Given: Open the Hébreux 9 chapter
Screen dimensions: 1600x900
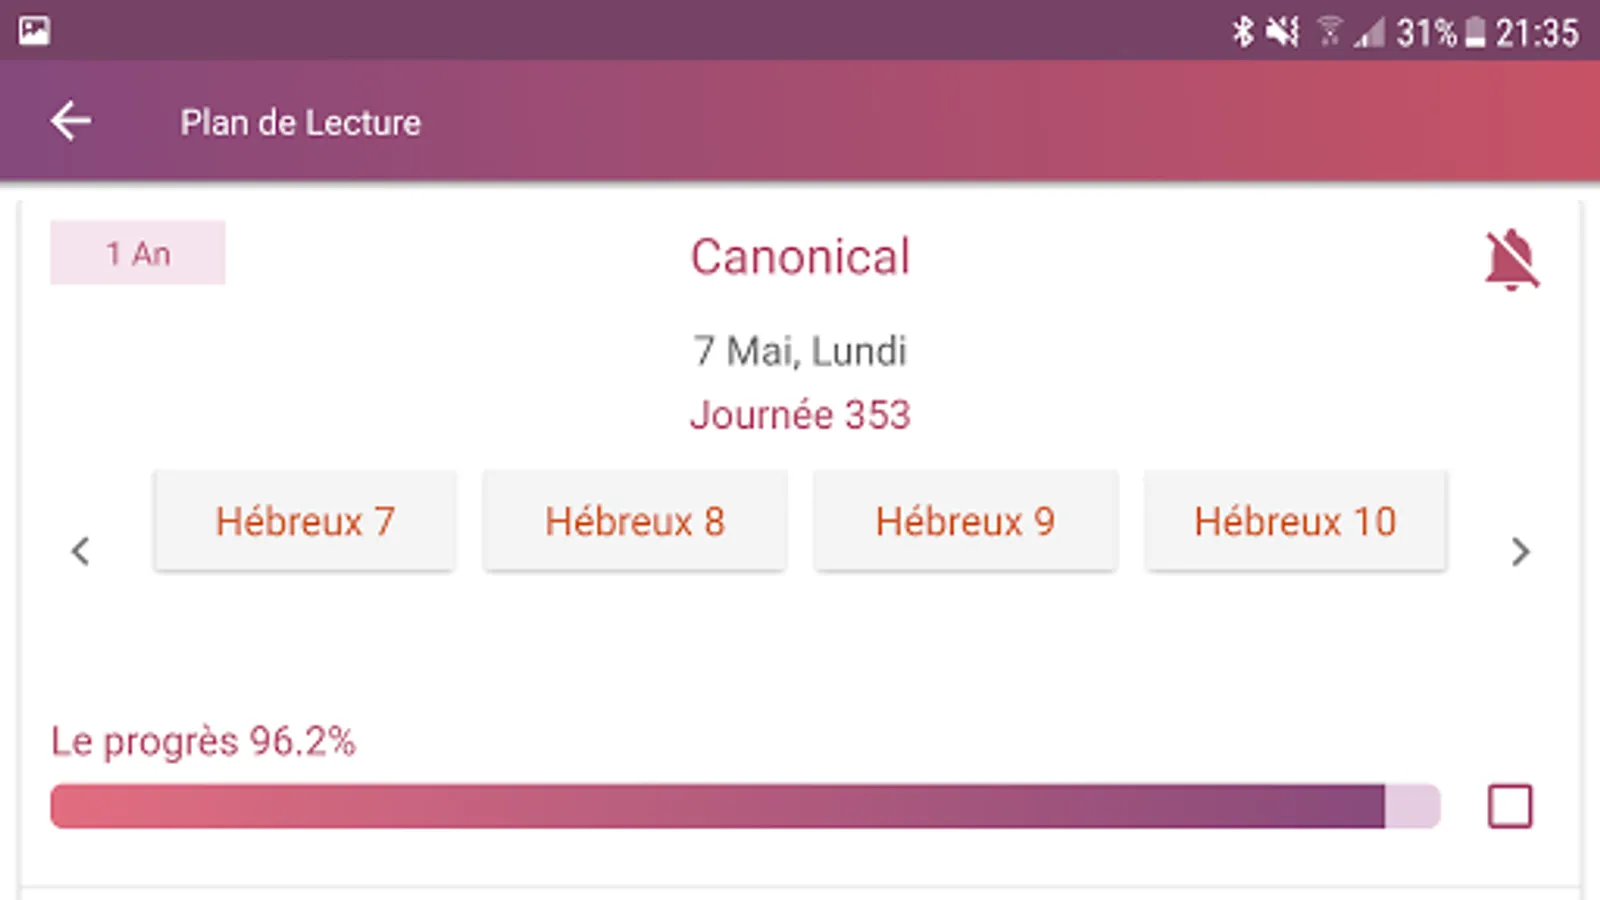Looking at the screenshot, I should (x=965, y=521).
